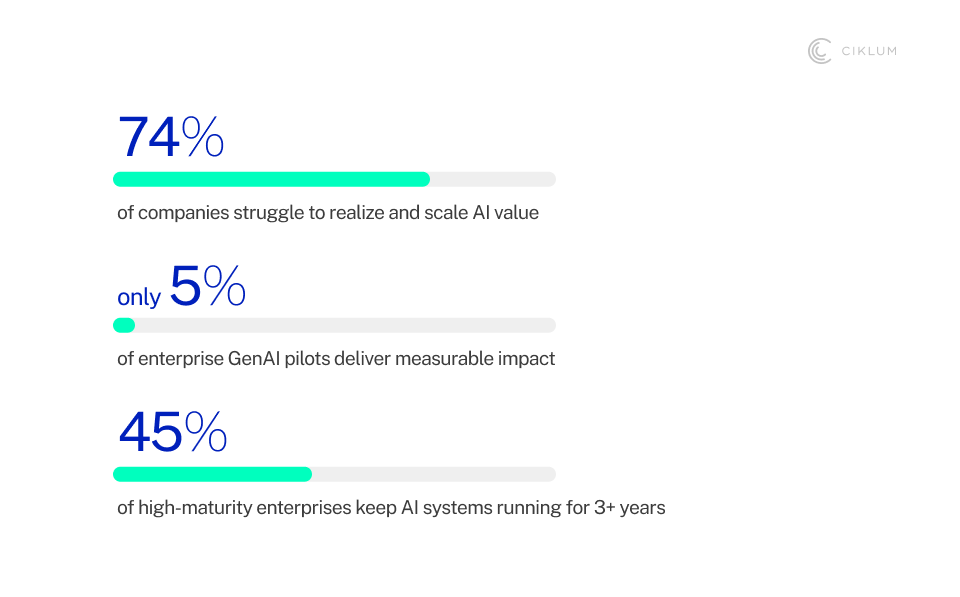Click the large 5 digit
This screenshot has width=960, height=597.
pyautogui.click(x=185, y=285)
